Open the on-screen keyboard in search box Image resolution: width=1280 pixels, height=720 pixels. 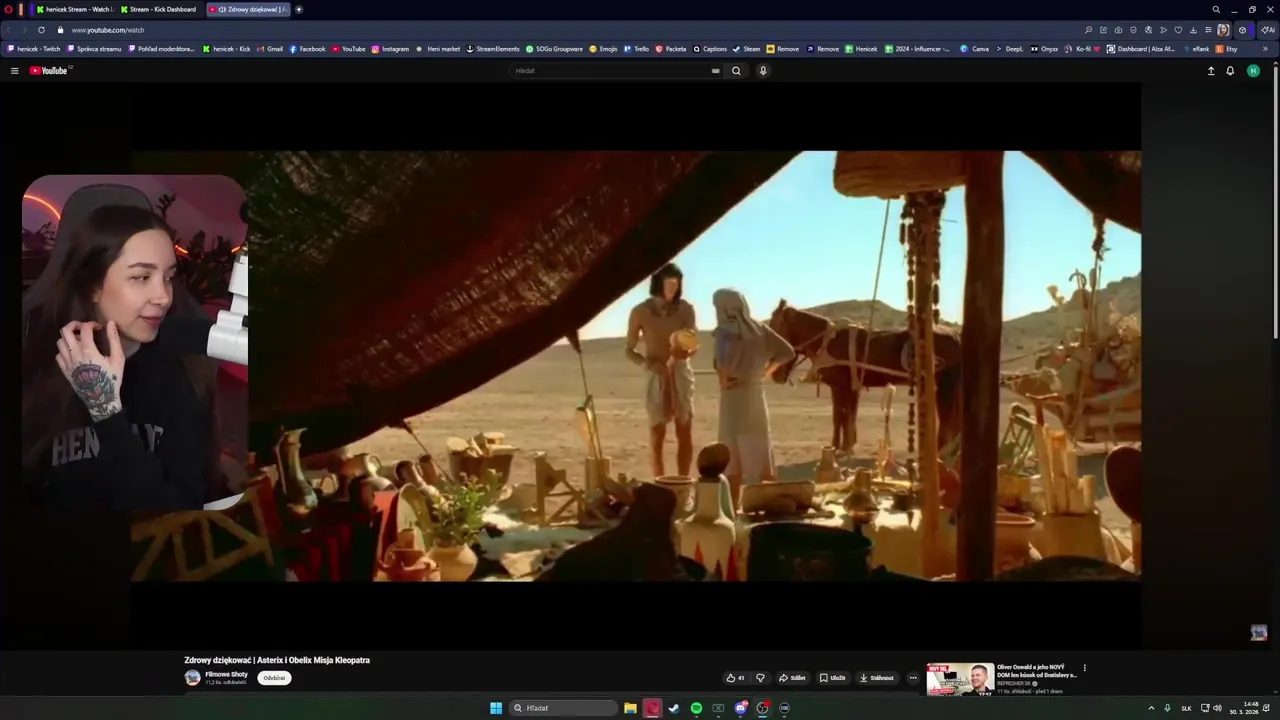[x=715, y=71]
